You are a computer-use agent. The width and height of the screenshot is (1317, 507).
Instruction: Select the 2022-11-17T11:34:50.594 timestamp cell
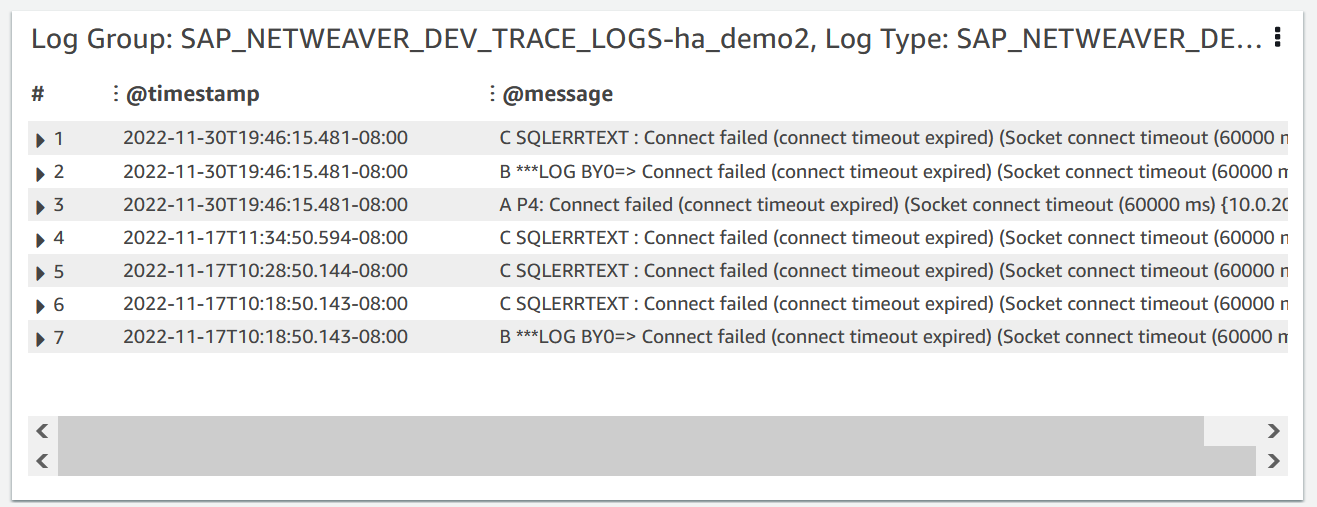point(265,238)
